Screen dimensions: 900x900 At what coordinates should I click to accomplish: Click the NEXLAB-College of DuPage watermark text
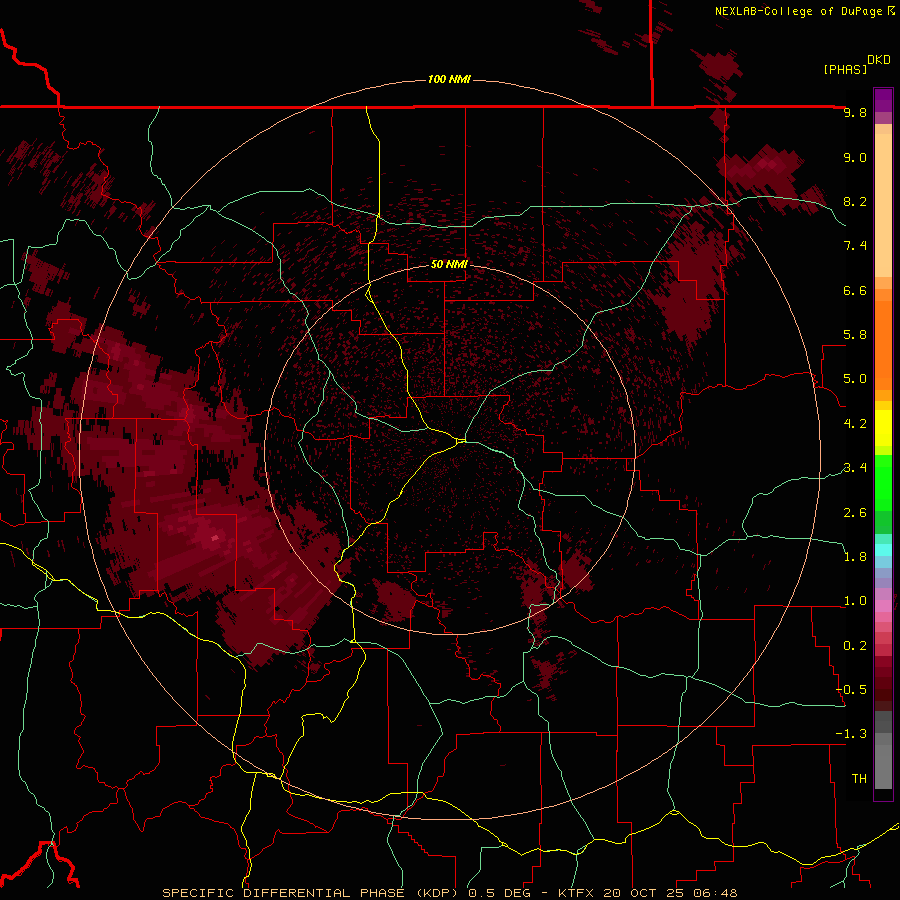pyautogui.click(x=798, y=11)
